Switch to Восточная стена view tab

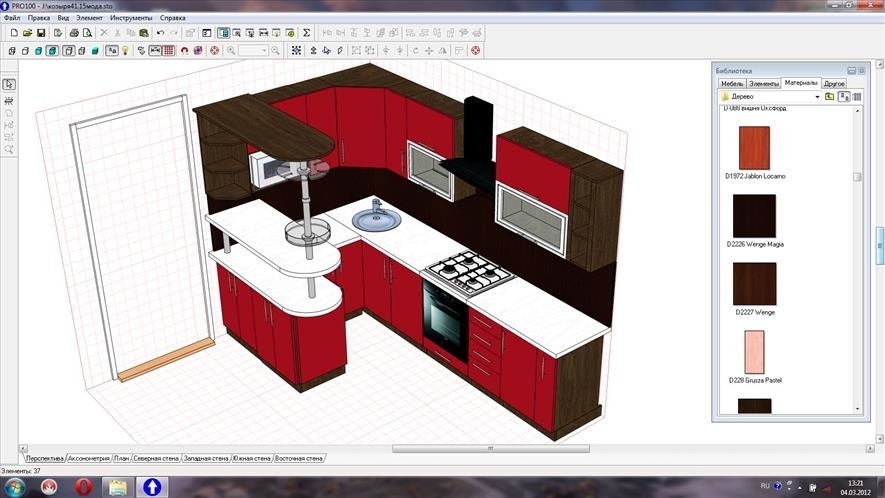299,458
